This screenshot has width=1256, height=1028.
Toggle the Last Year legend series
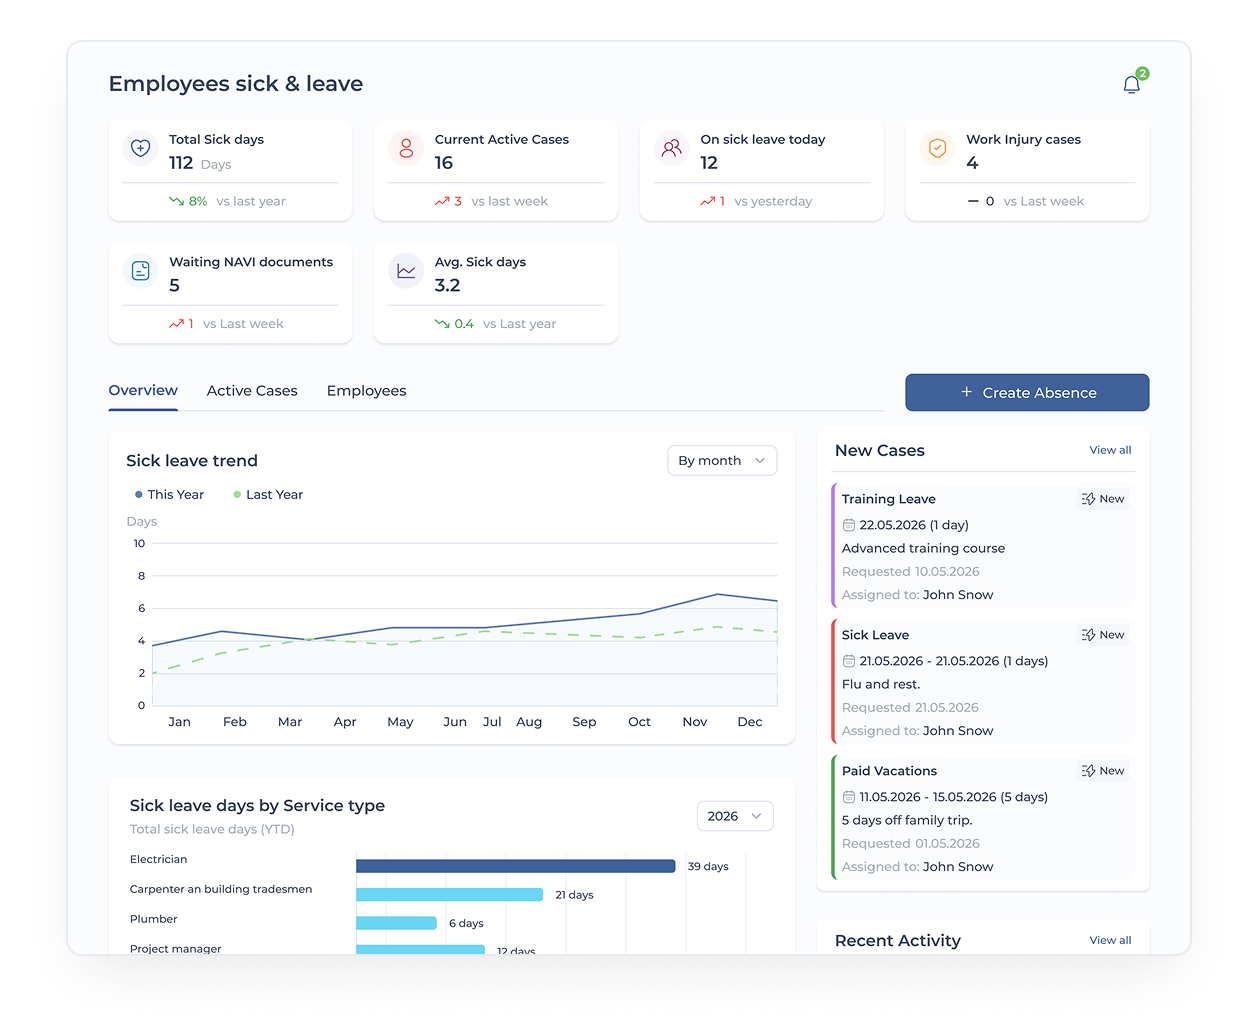[x=268, y=495]
